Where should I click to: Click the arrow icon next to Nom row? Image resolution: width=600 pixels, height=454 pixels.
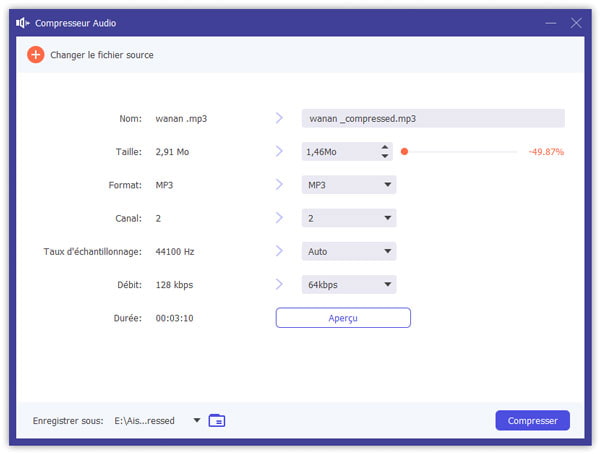coord(280,118)
